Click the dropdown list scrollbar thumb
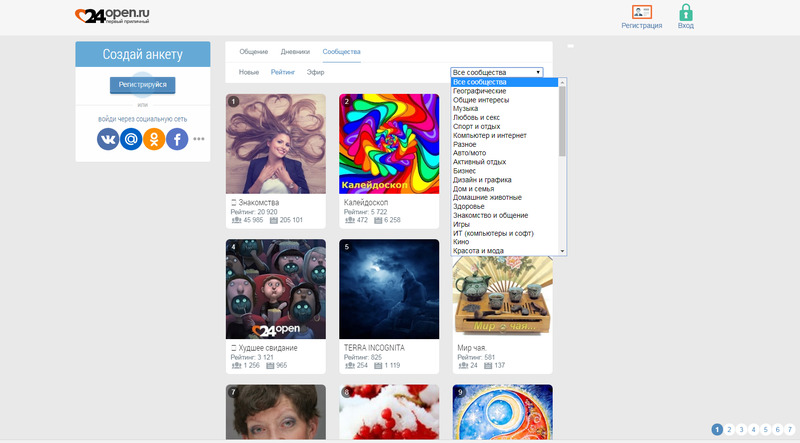This screenshot has width=800, height=443. [562, 121]
